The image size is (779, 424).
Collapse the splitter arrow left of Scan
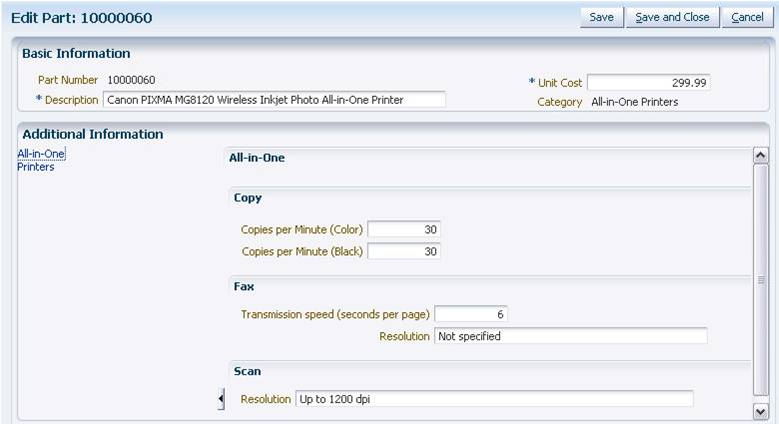[221, 399]
